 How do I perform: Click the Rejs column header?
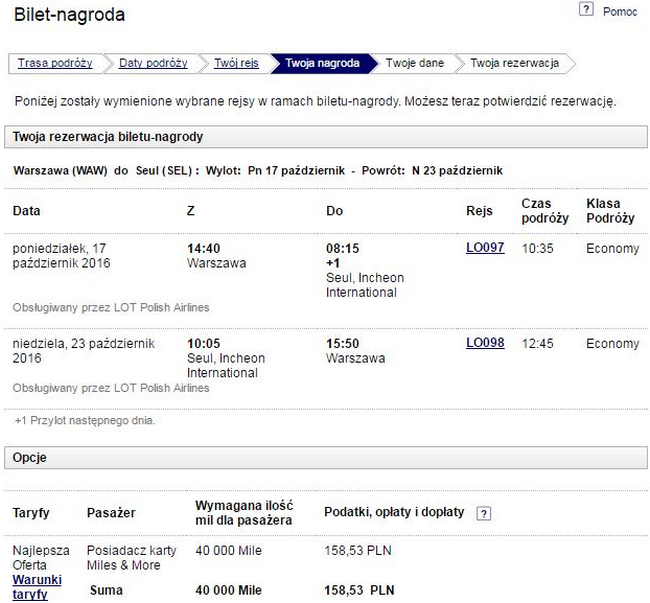point(479,211)
